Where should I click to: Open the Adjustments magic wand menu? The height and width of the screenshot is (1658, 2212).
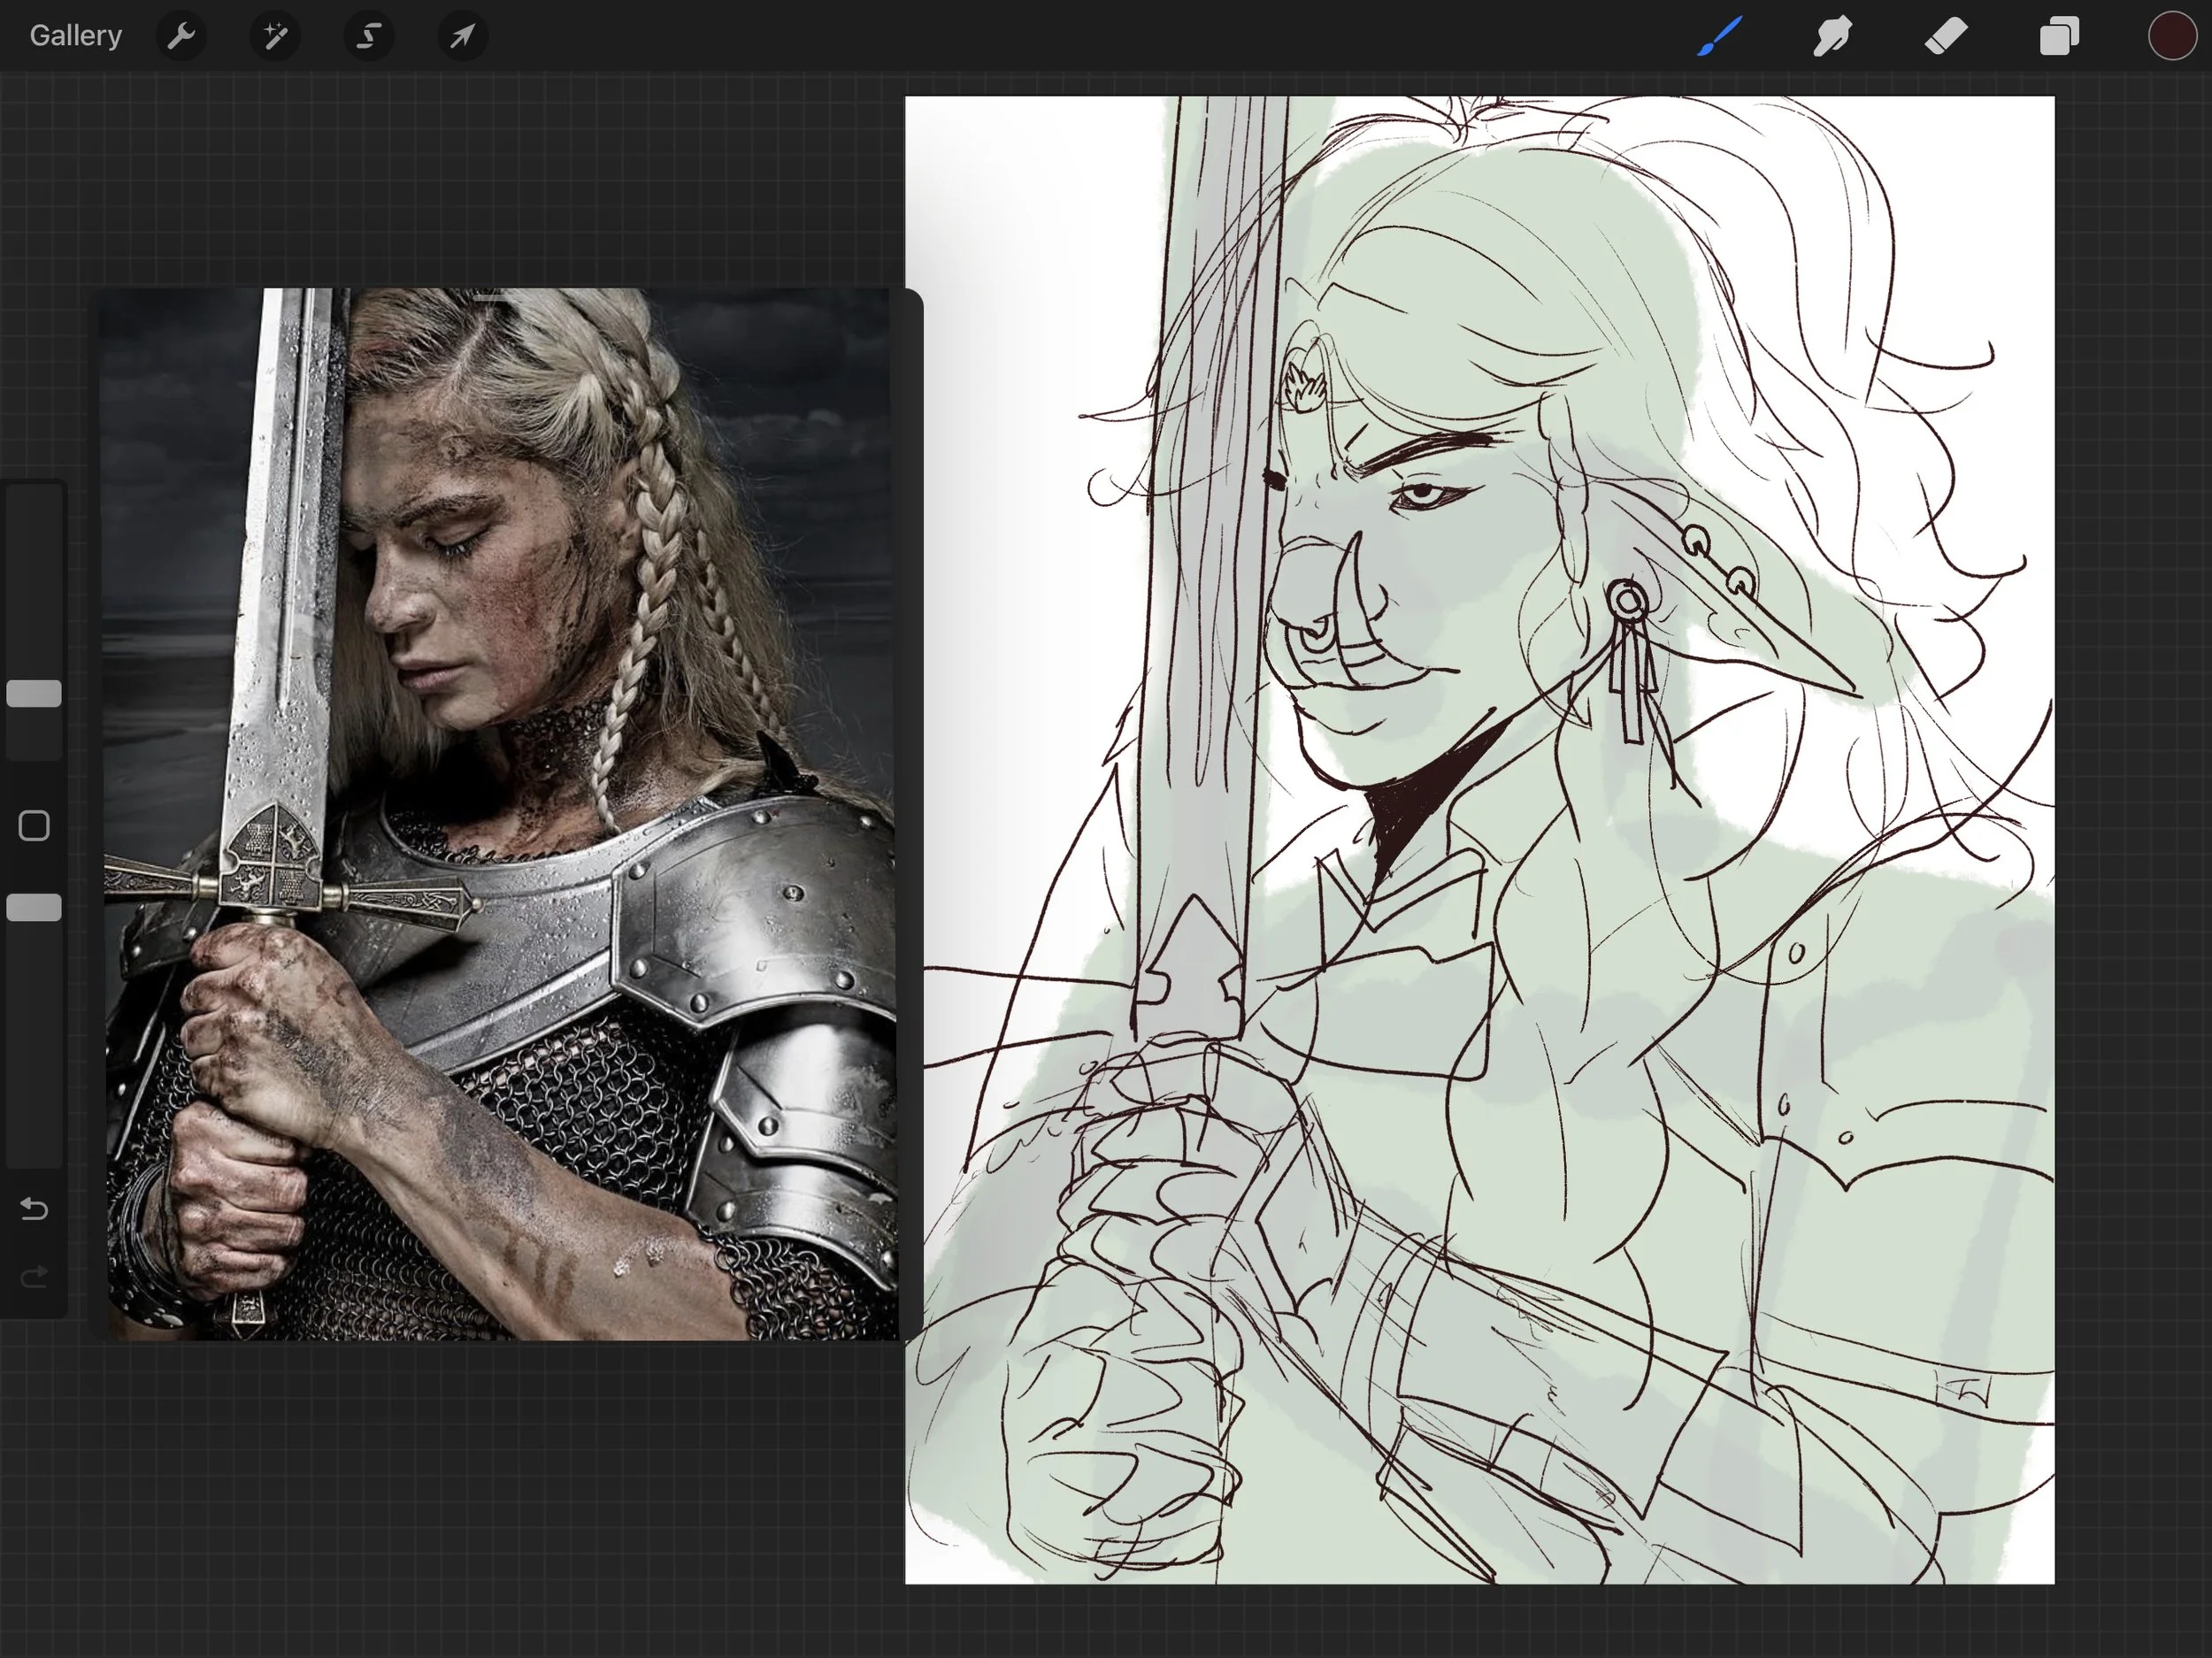[x=275, y=37]
